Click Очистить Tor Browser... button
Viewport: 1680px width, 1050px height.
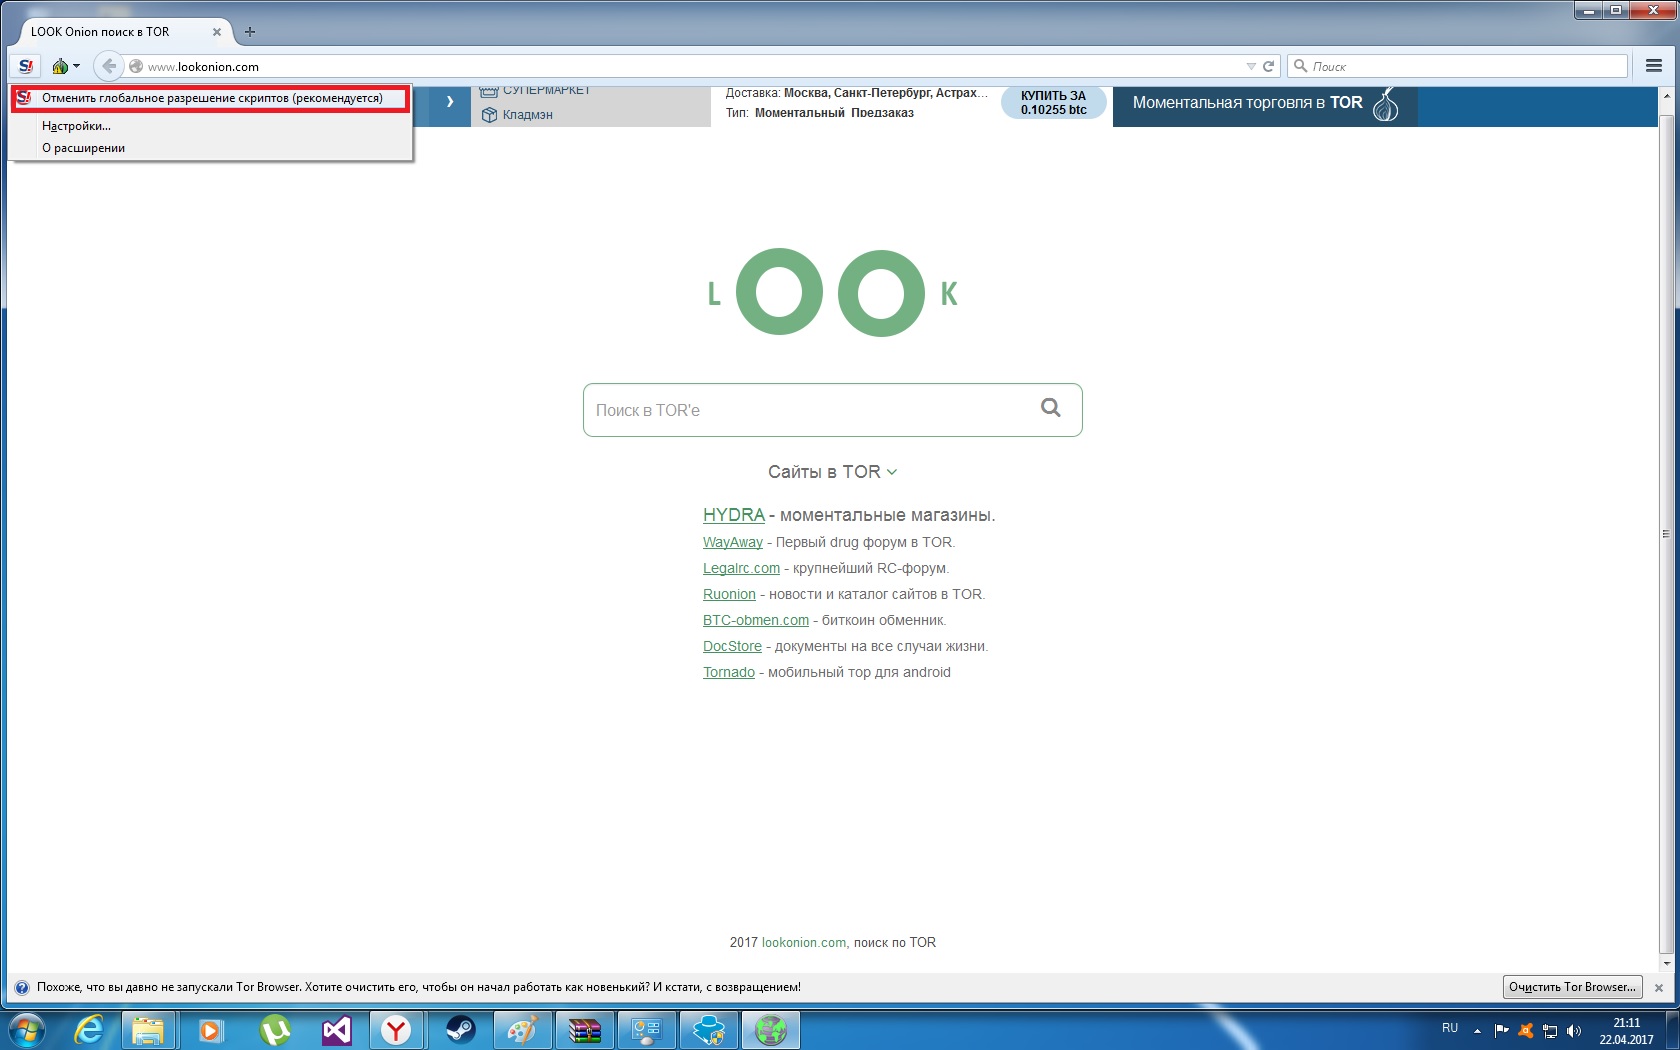coord(1572,987)
